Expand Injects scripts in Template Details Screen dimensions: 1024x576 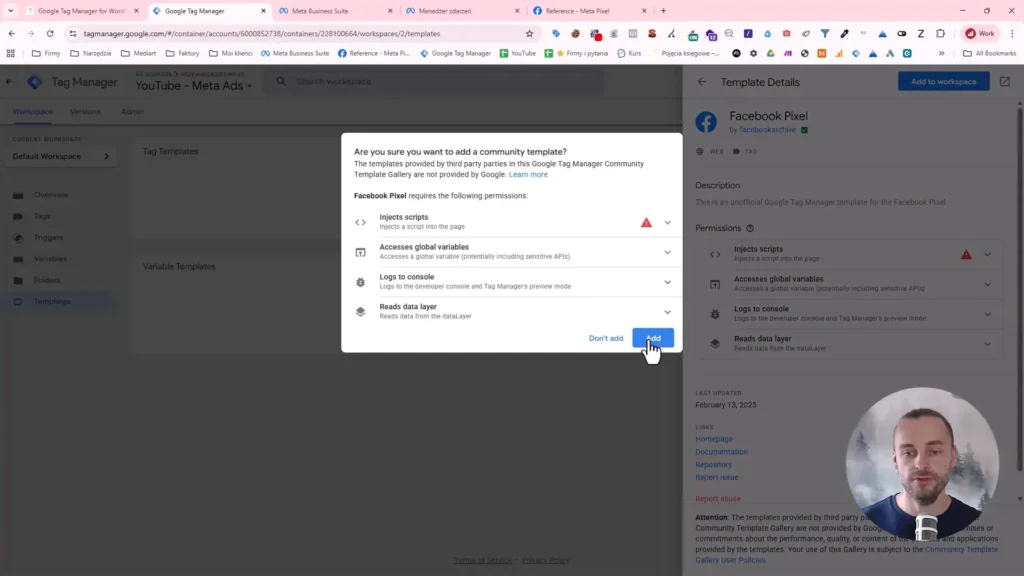[x=987, y=255]
